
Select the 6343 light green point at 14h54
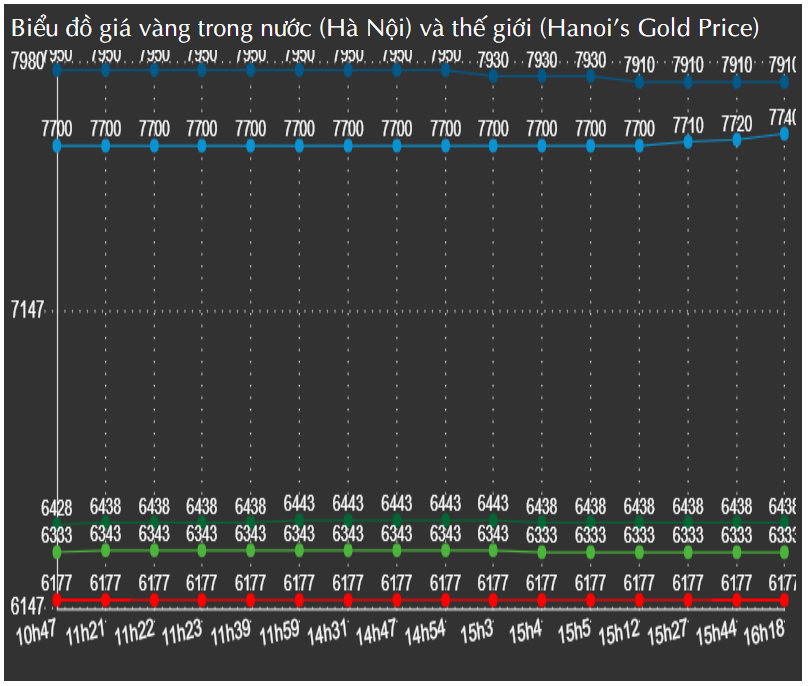(x=445, y=550)
